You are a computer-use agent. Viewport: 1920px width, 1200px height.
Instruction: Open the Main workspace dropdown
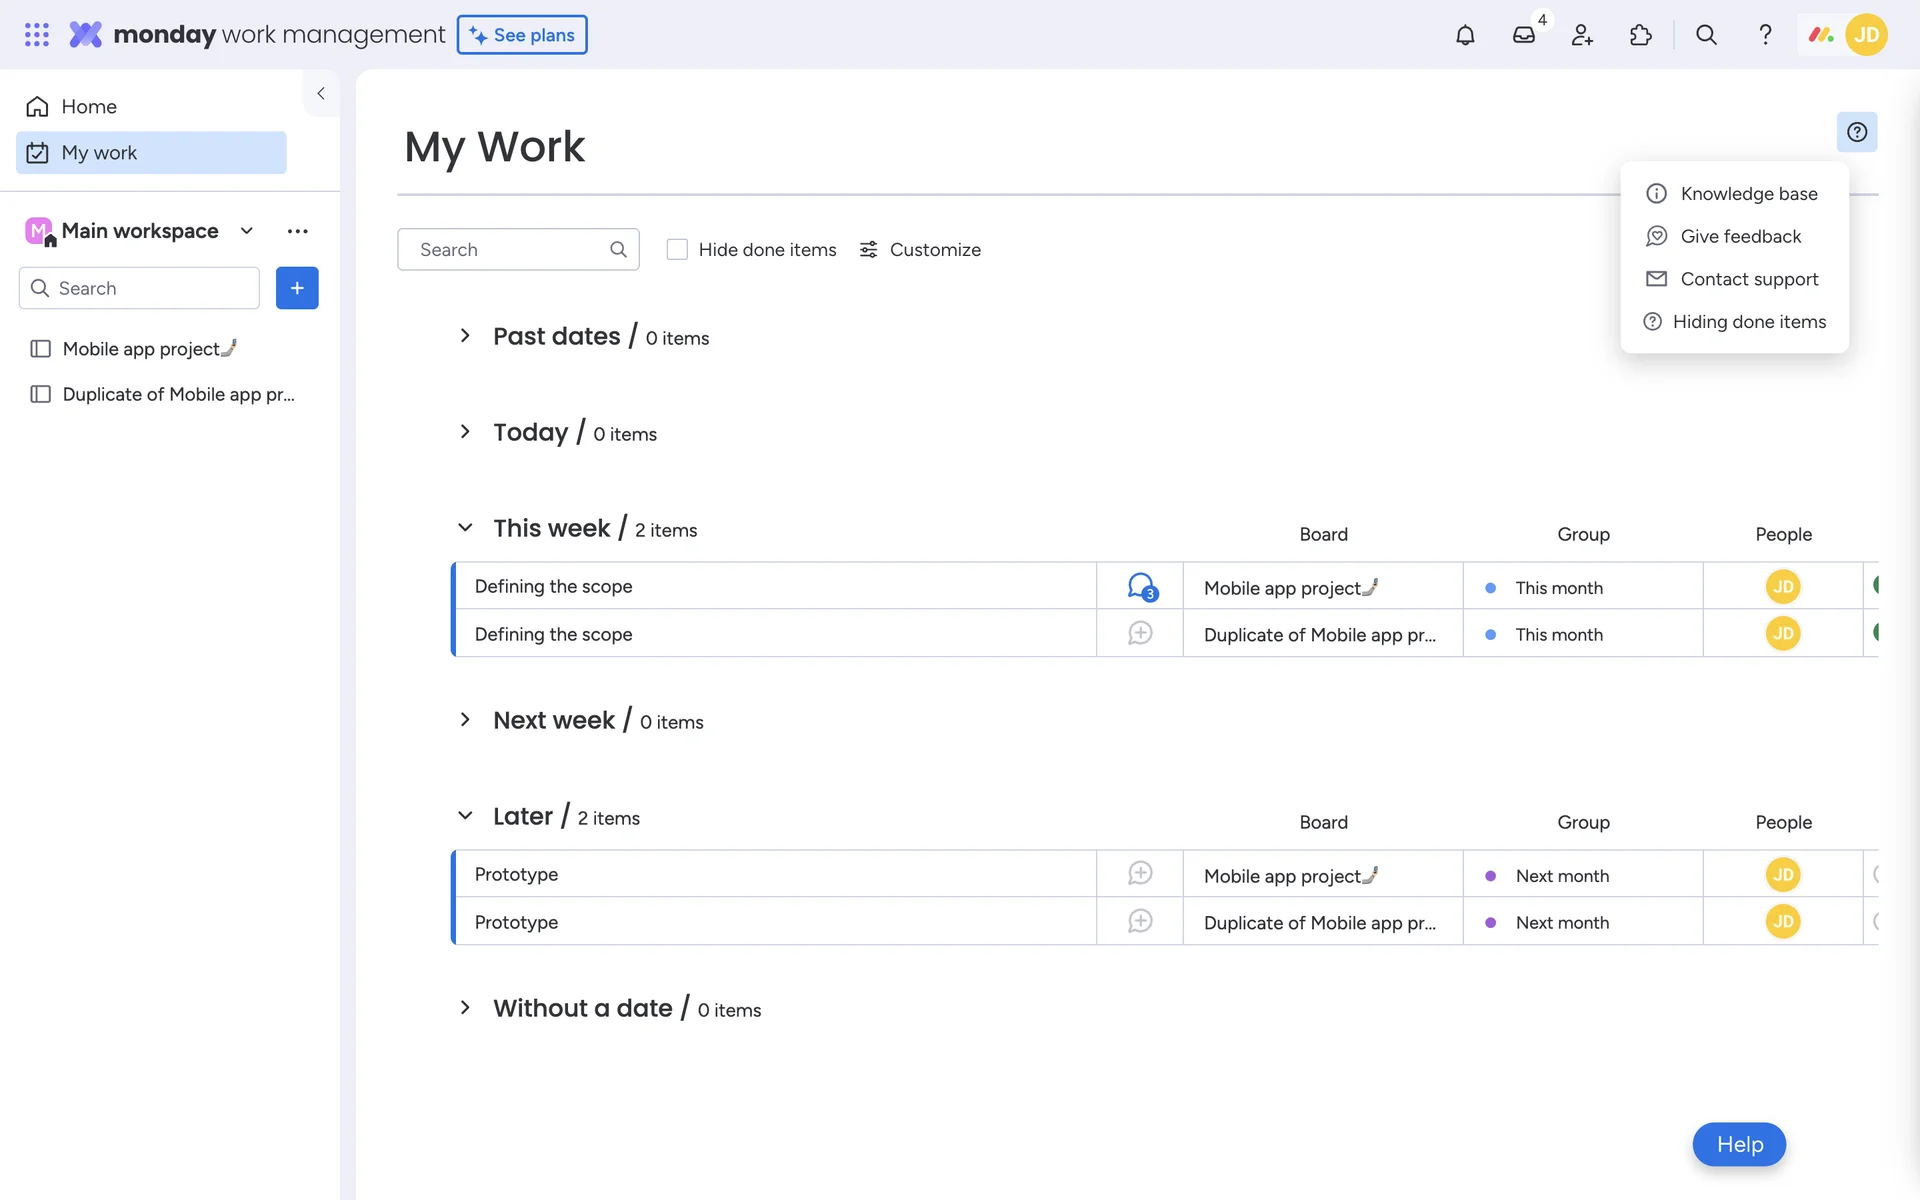pyautogui.click(x=247, y=231)
